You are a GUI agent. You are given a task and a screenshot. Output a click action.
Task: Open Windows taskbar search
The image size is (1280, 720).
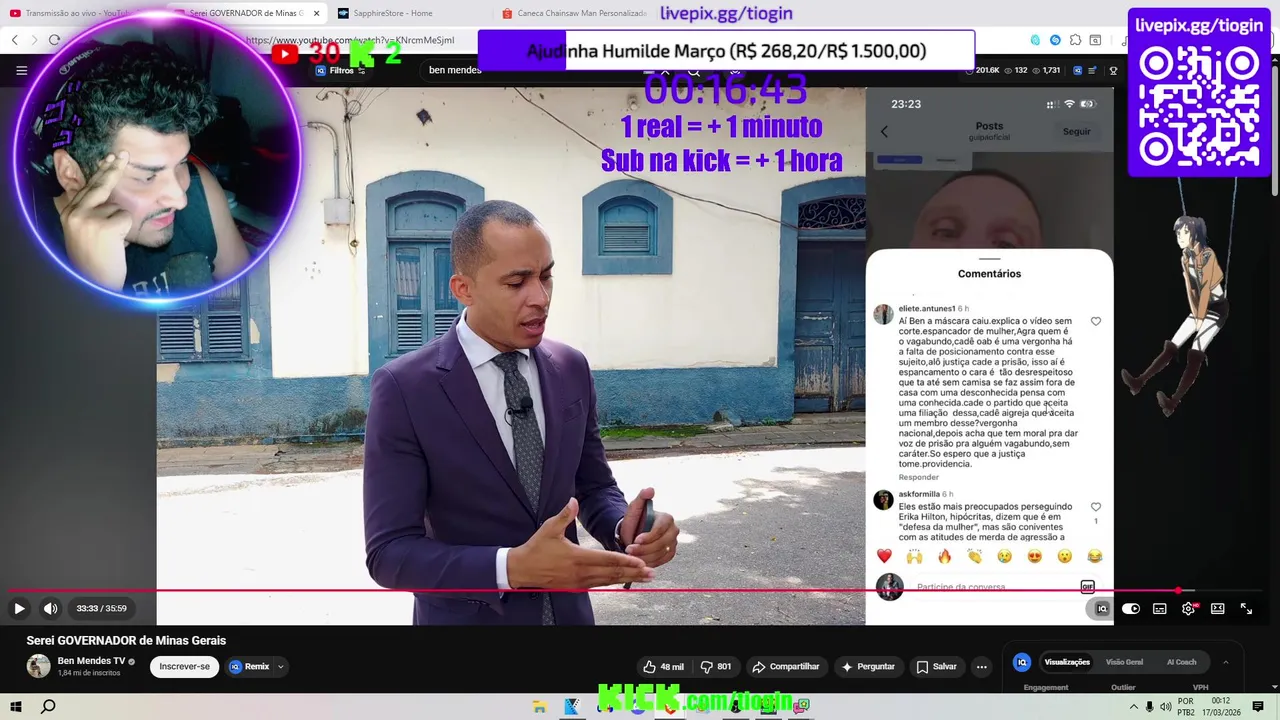[48, 707]
